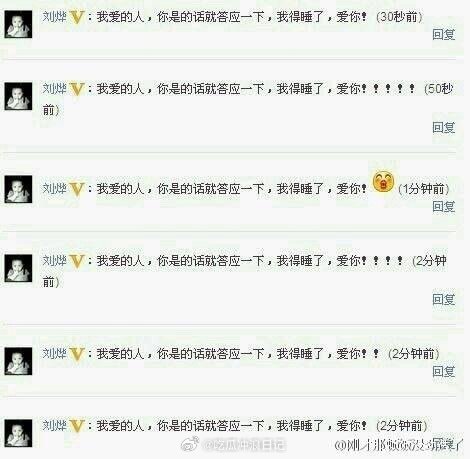This screenshot has width=470, height=459.
Task: Open the avatar thumbnail of the 50秒前 comment
Action: tap(18, 96)
